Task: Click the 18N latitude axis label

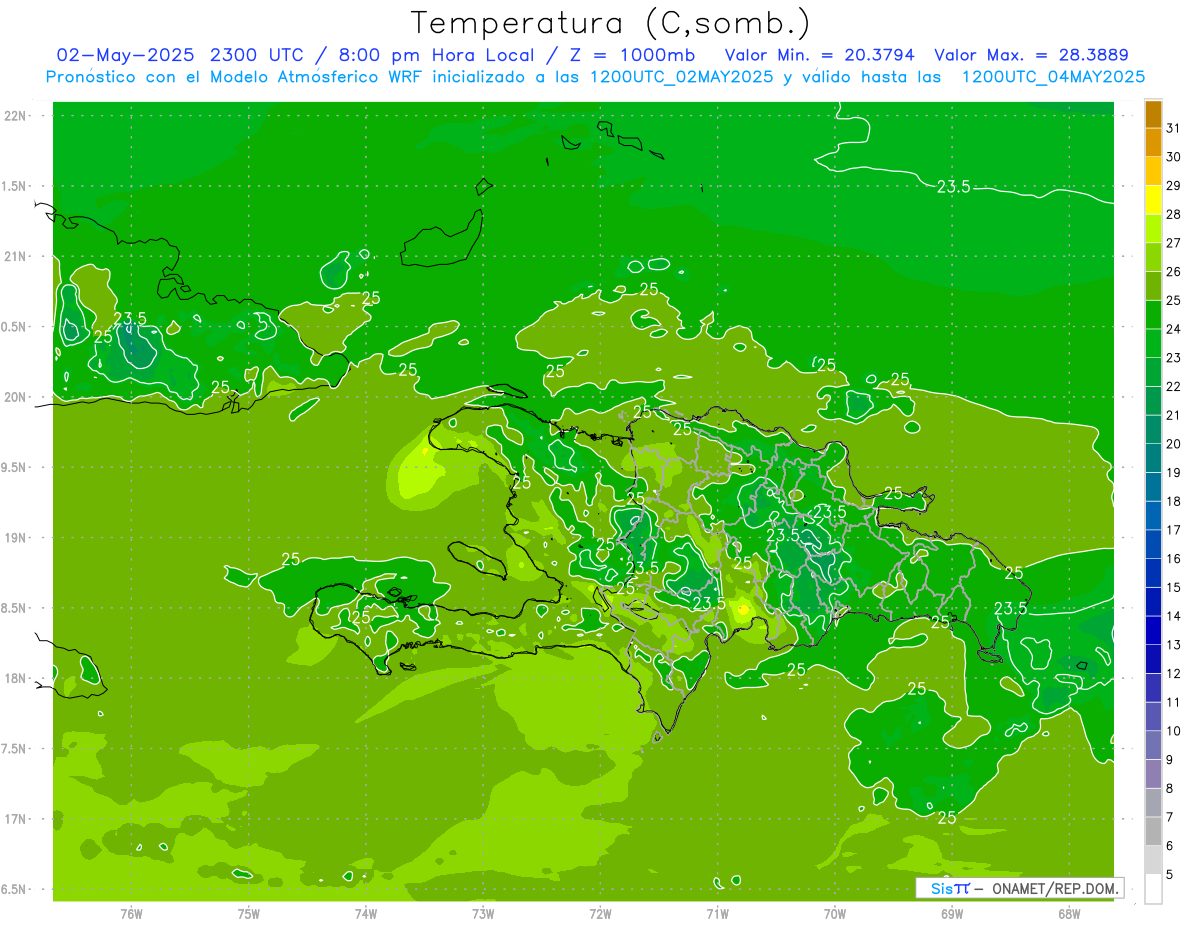Action: coord(15,678)
